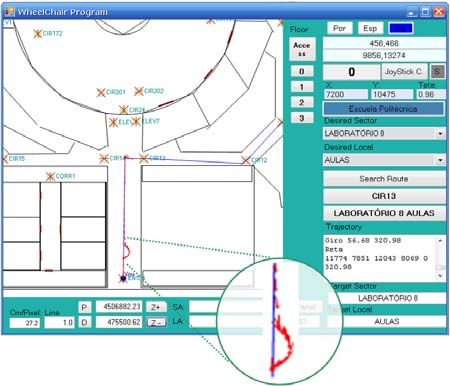Select floor 0 button
This screenshot has height=386, width=450.
(x=302, y=71)
